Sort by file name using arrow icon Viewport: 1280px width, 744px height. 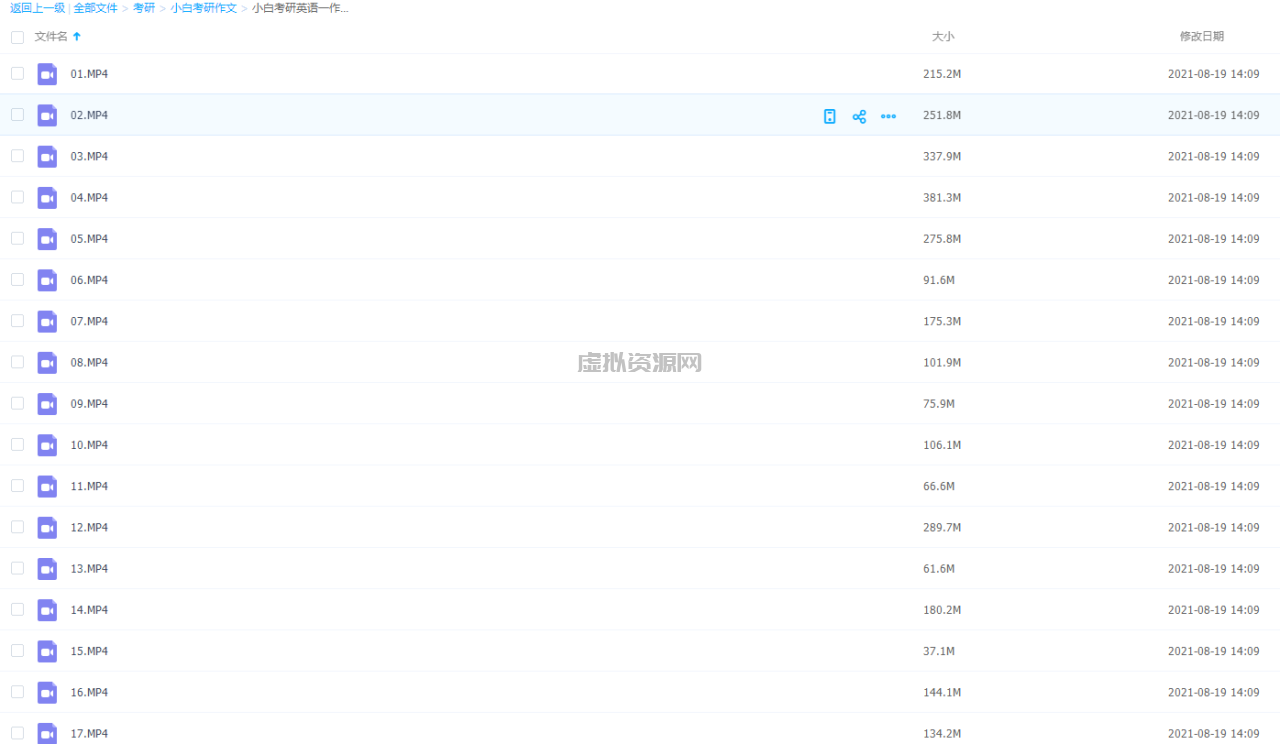[x=77, y=36]
